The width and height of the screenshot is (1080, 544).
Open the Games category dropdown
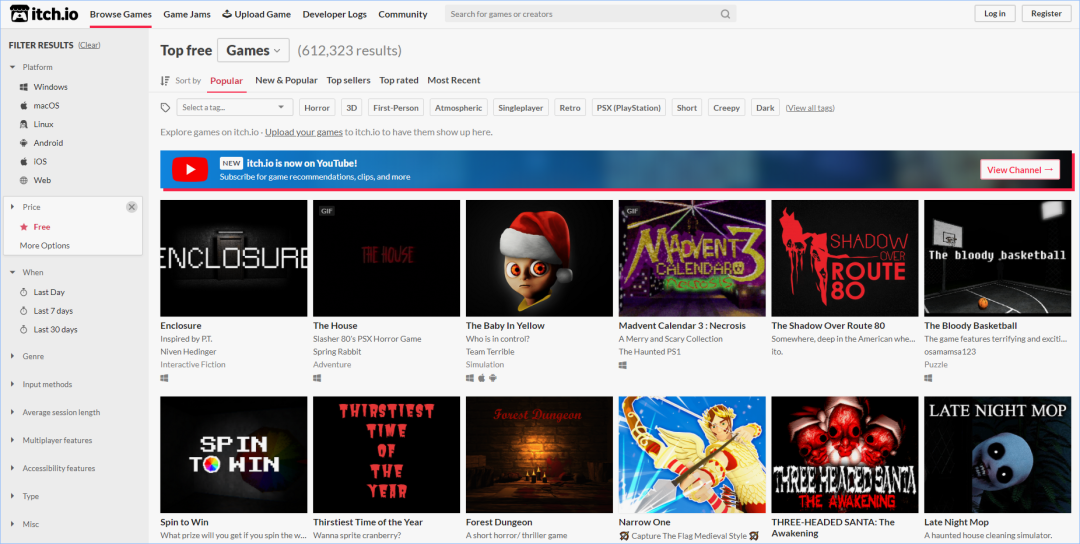(x=253, y=50)
